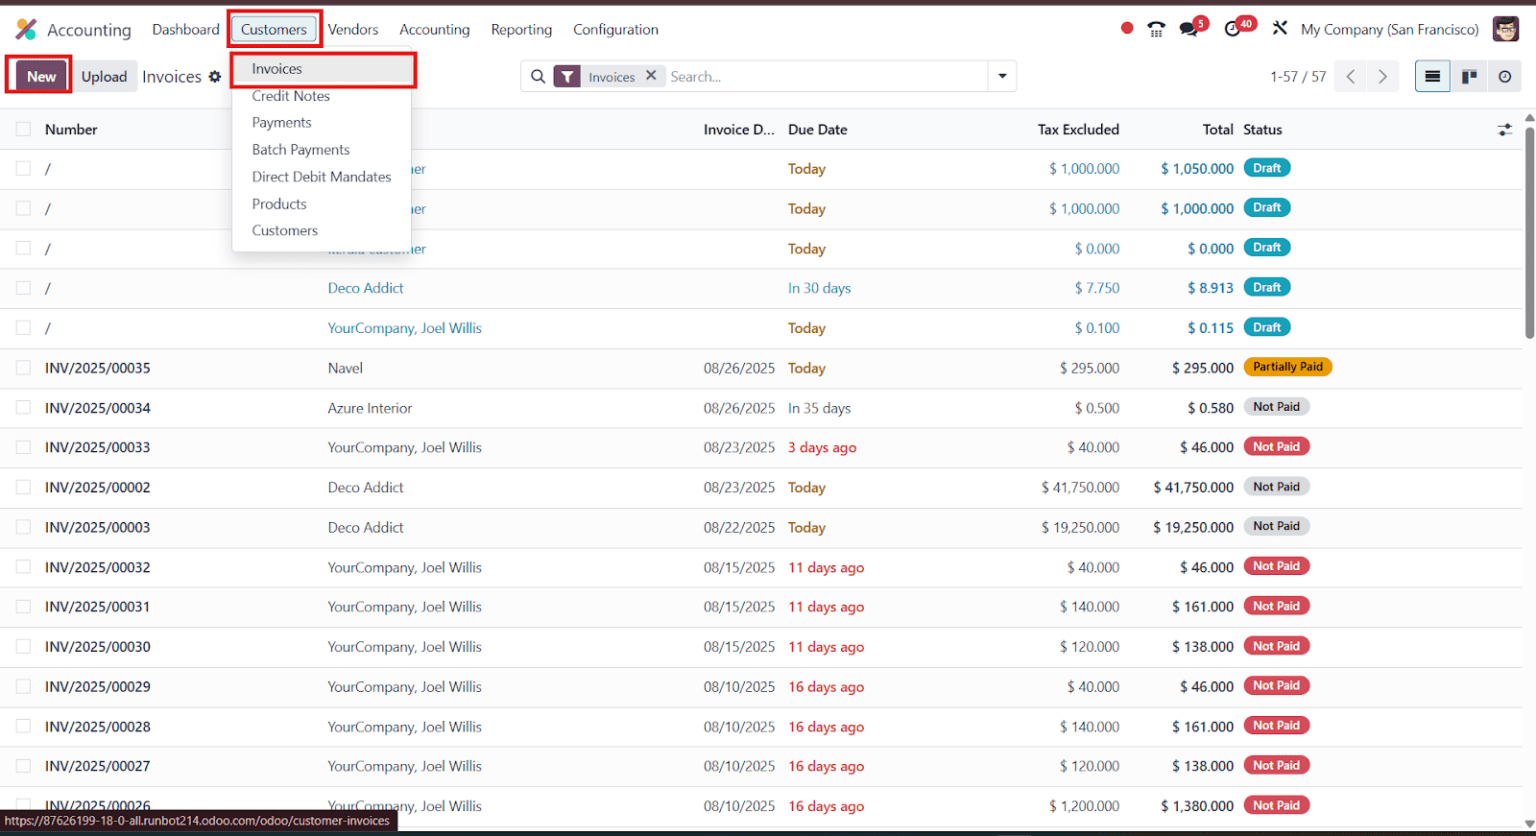Open the developer tools menu

(1281, 28)
